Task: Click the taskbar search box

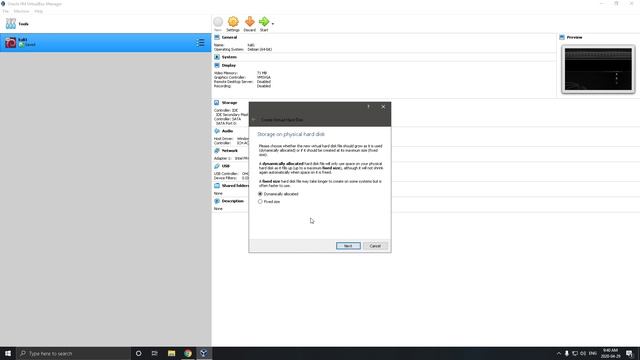Action: coord(73,353)
